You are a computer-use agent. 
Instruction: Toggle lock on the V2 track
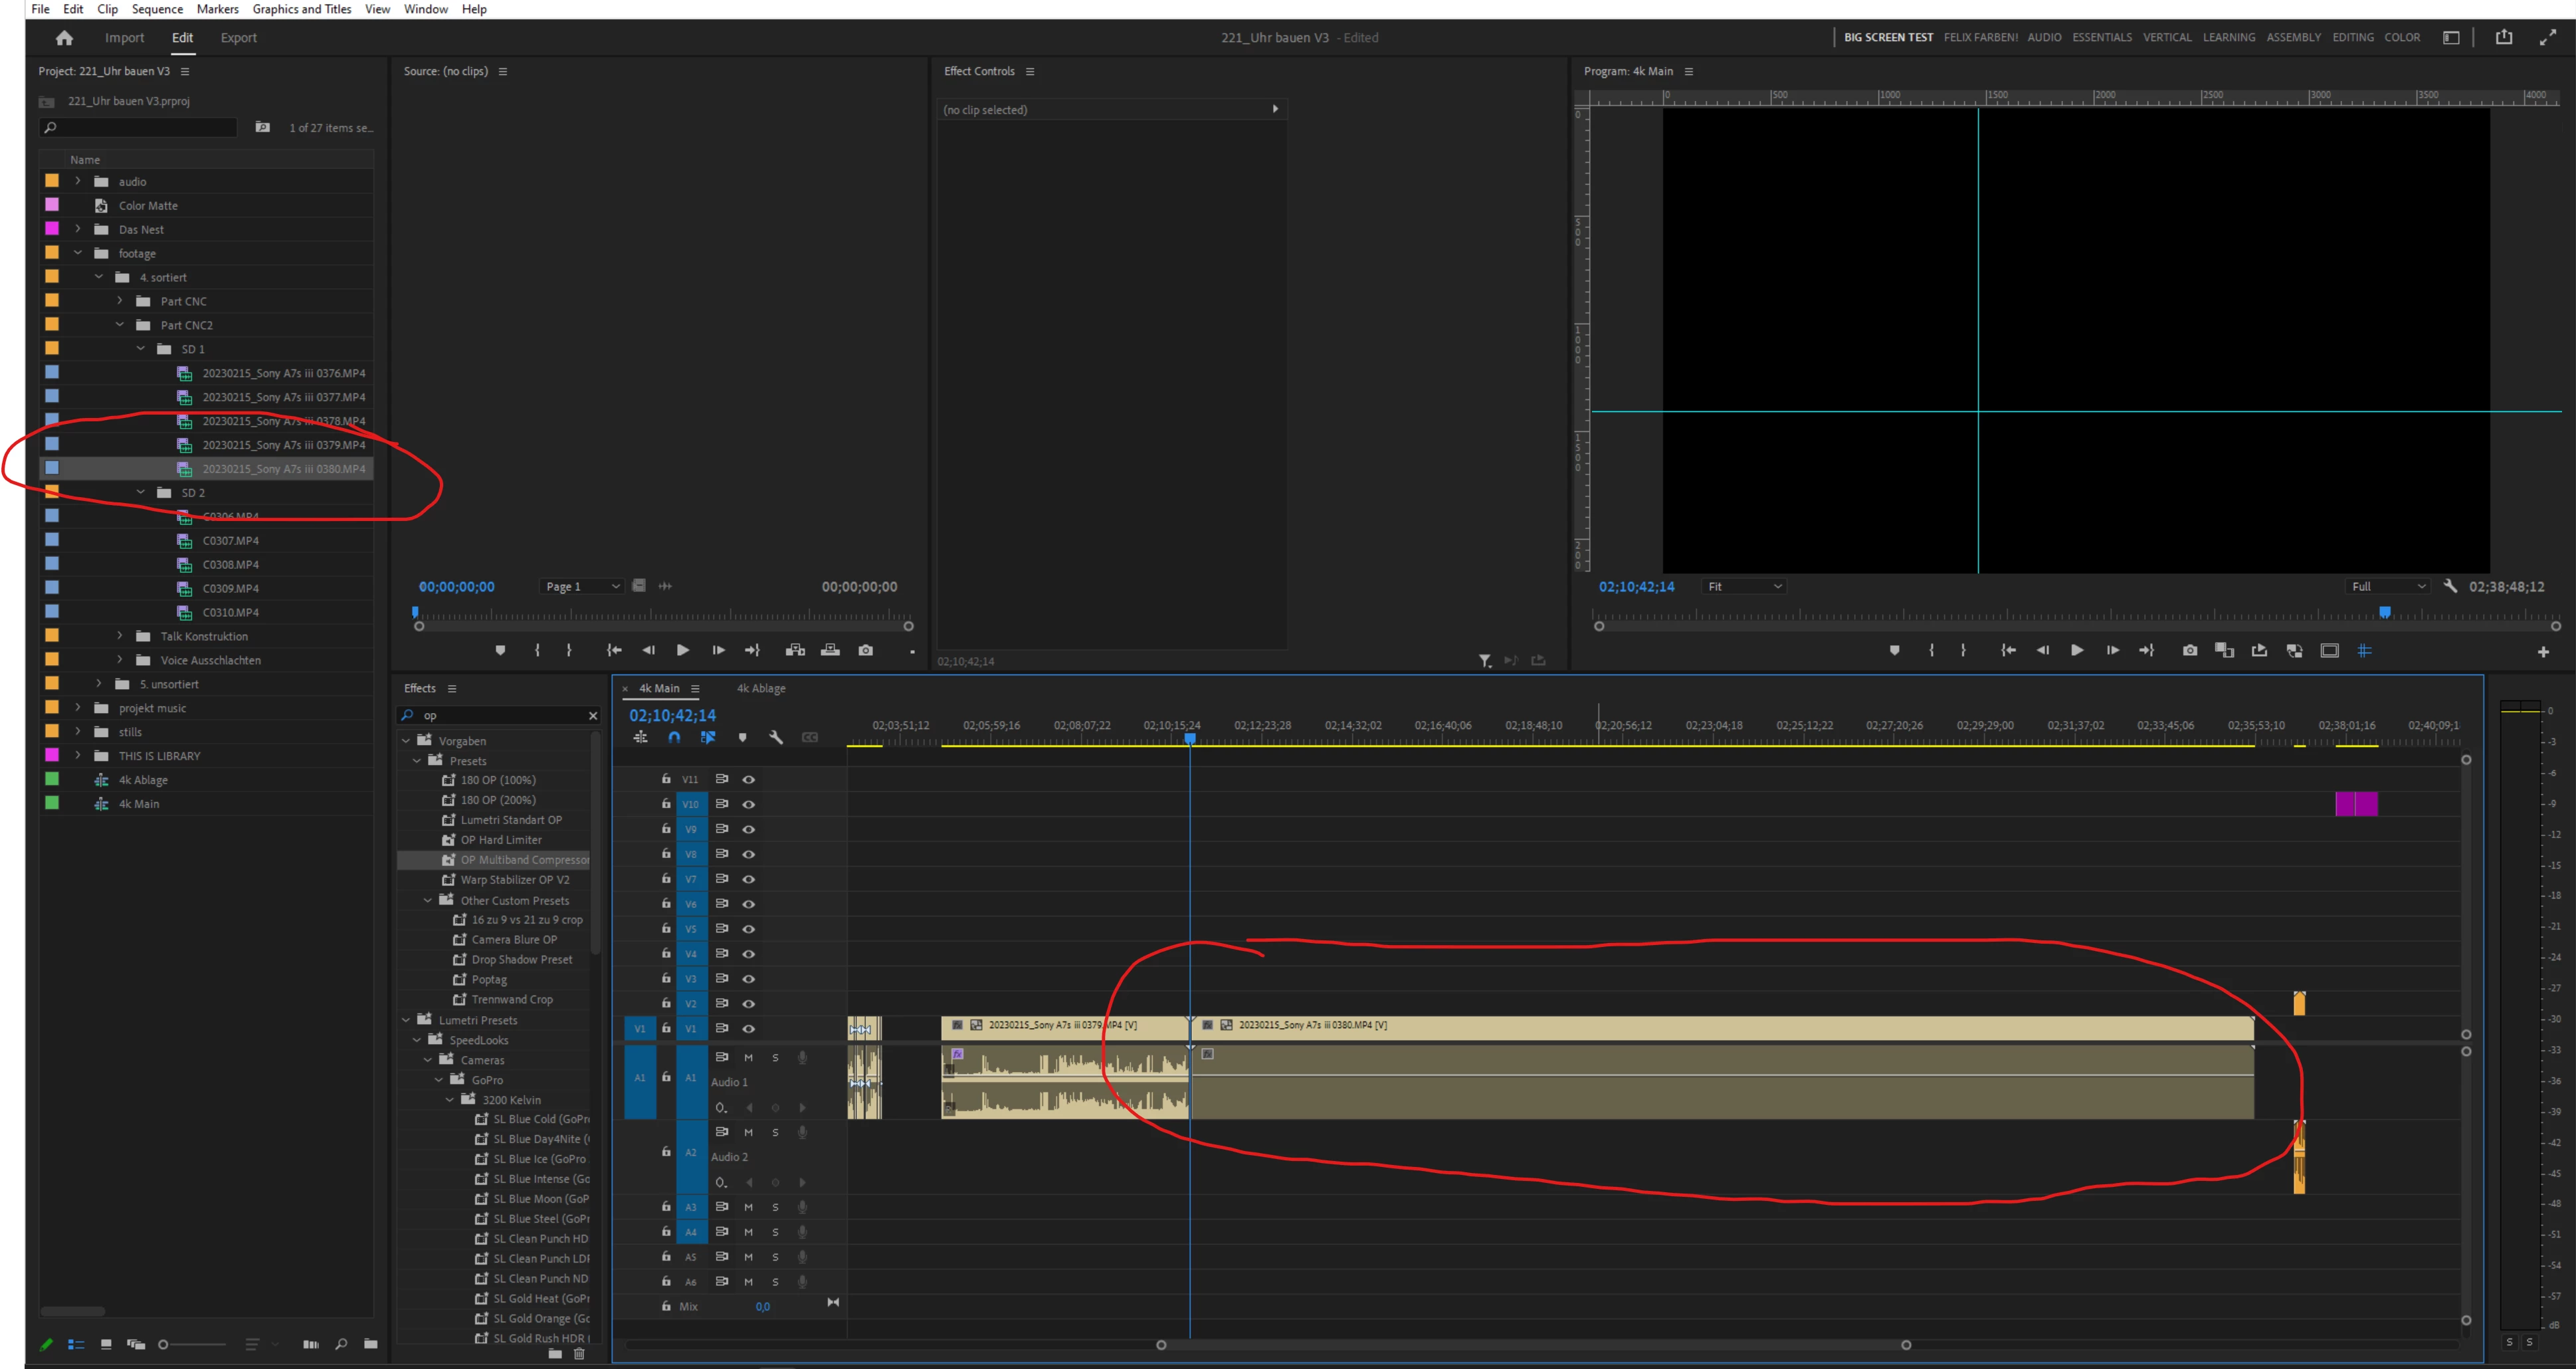point(666,1003)
